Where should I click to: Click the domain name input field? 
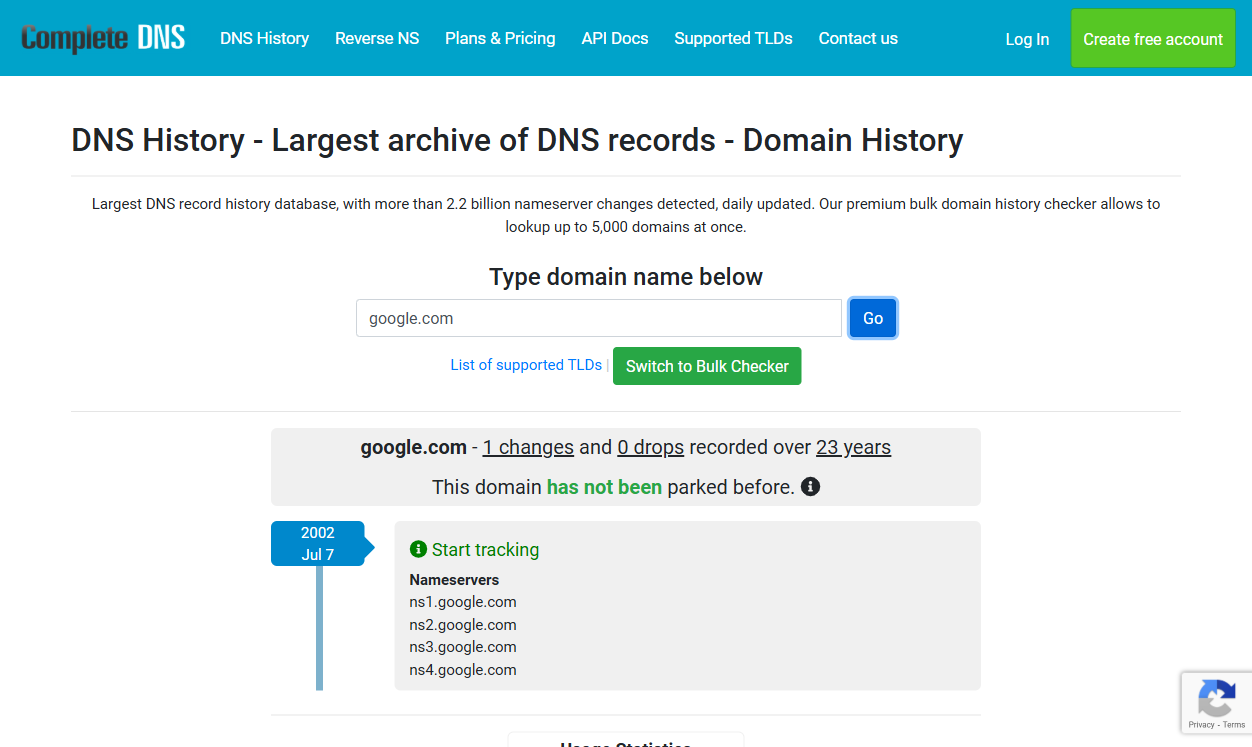599,318
